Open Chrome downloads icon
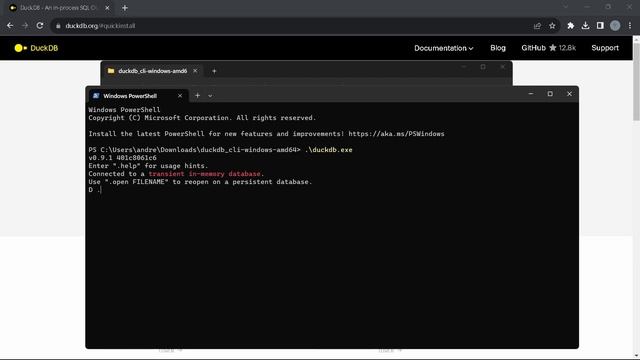Screen dimensions: 640x360 585,26
